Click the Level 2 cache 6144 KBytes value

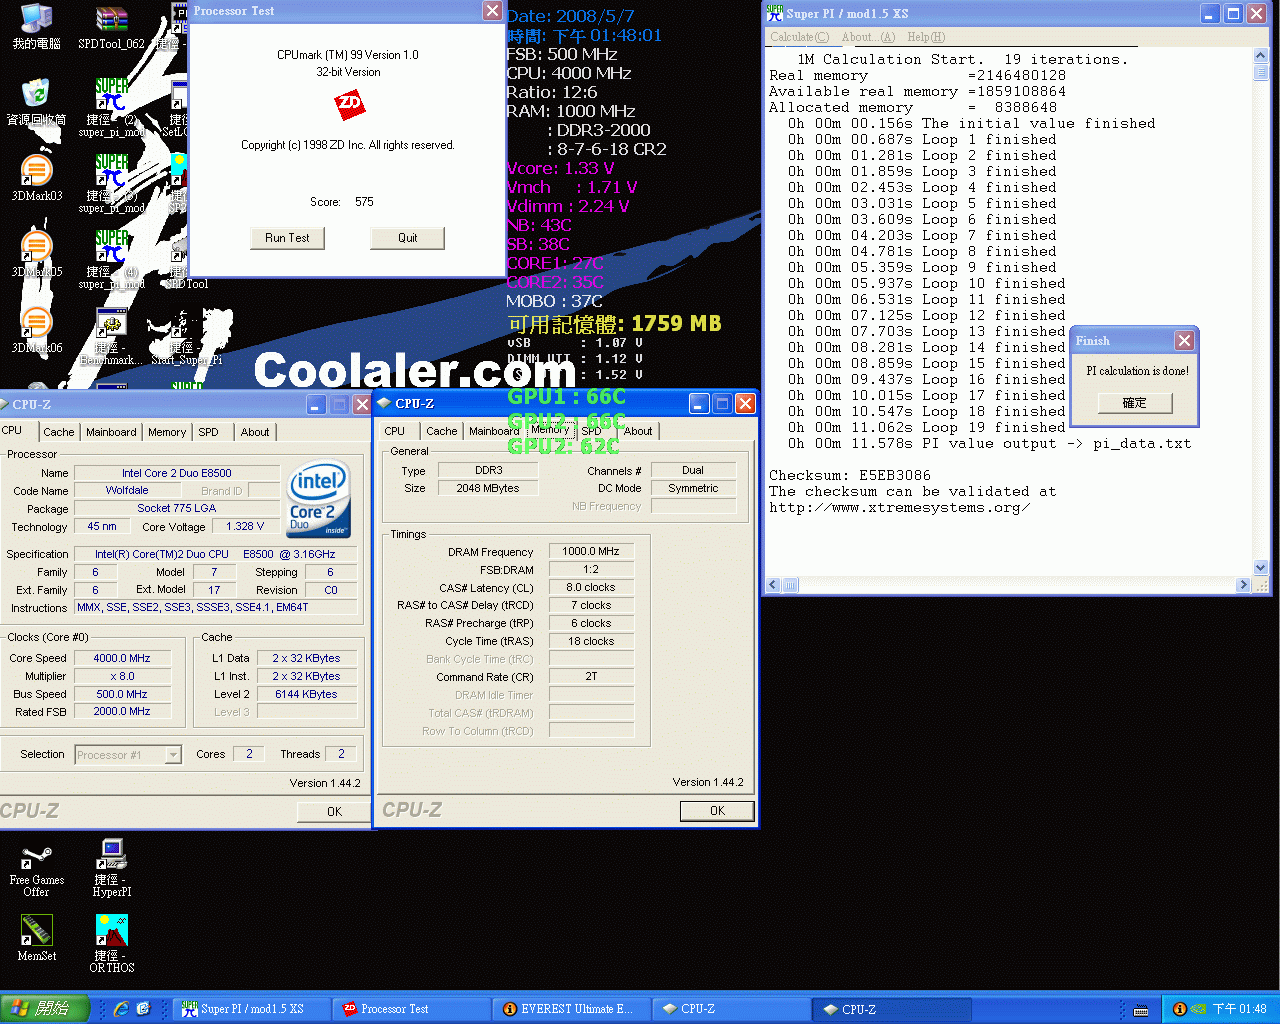306,694
